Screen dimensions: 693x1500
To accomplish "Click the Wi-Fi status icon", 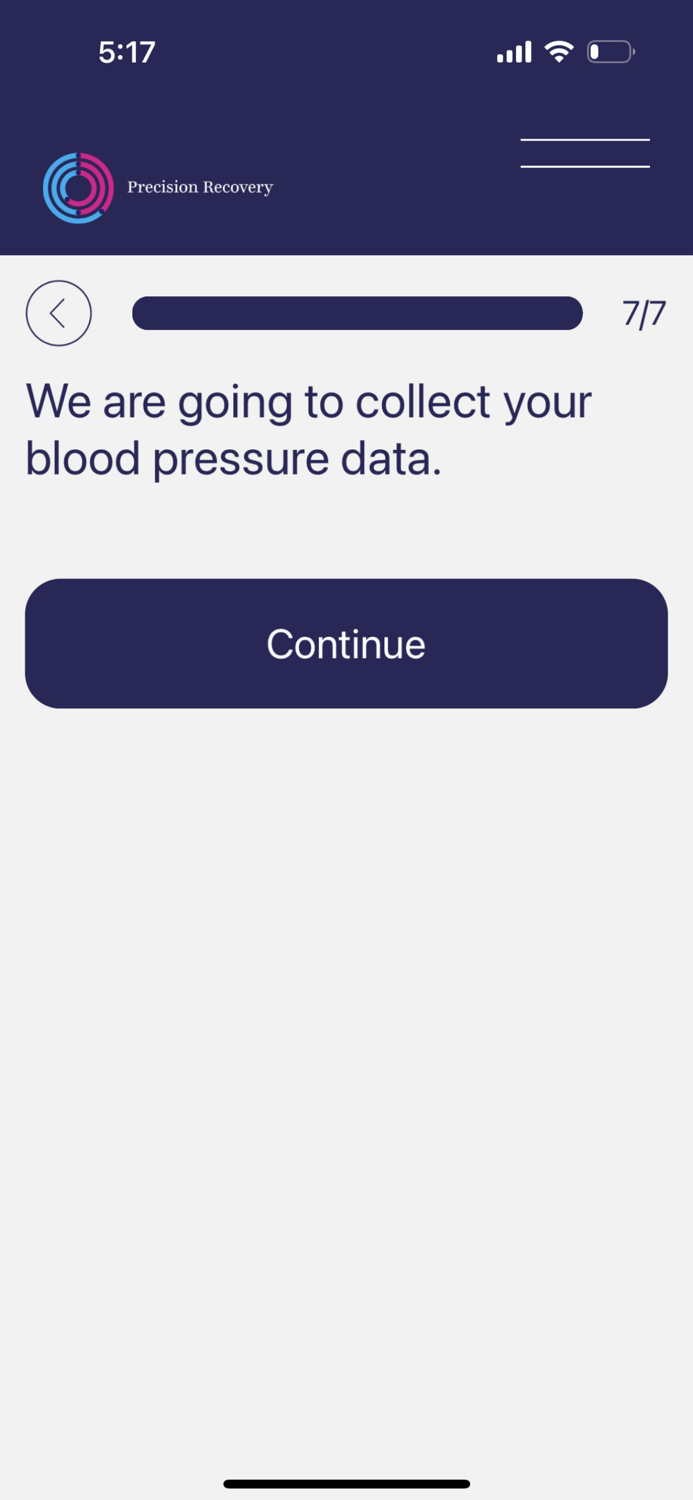I will point(558,50).
